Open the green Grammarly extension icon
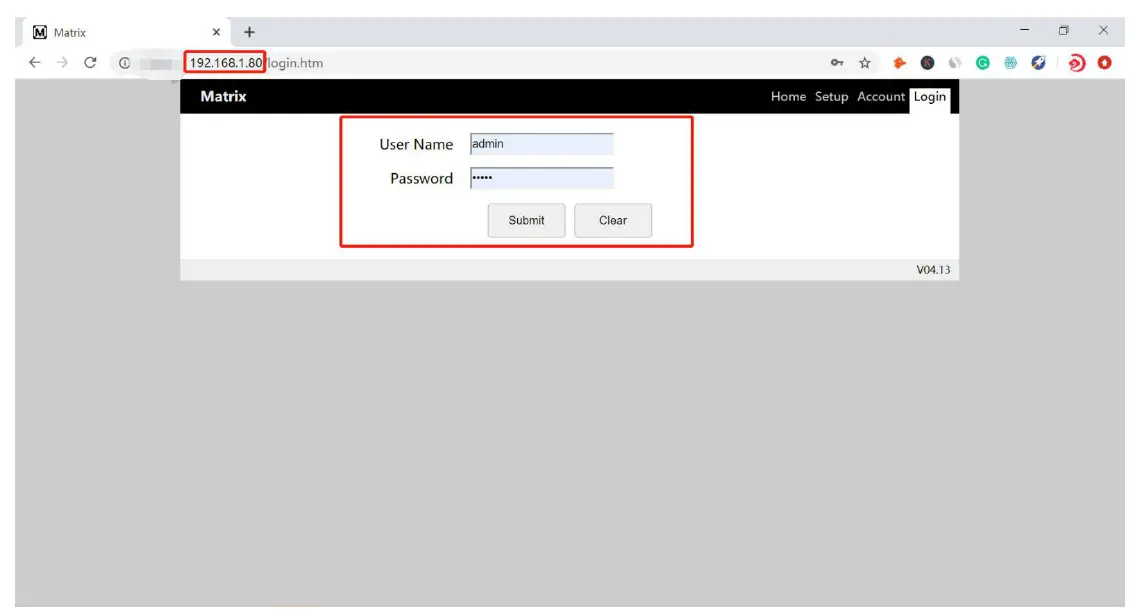This screenshot has width=1141, height=612. (982, 63)
